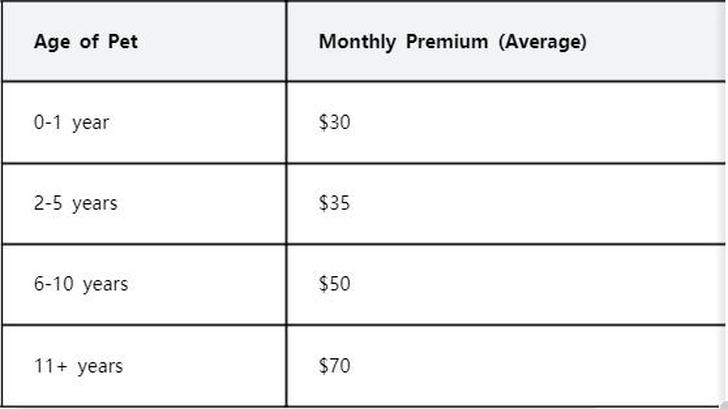Screen dimensions: 728x409
Task: Click the 11+ number text
Action: click(x=51, y=366)
